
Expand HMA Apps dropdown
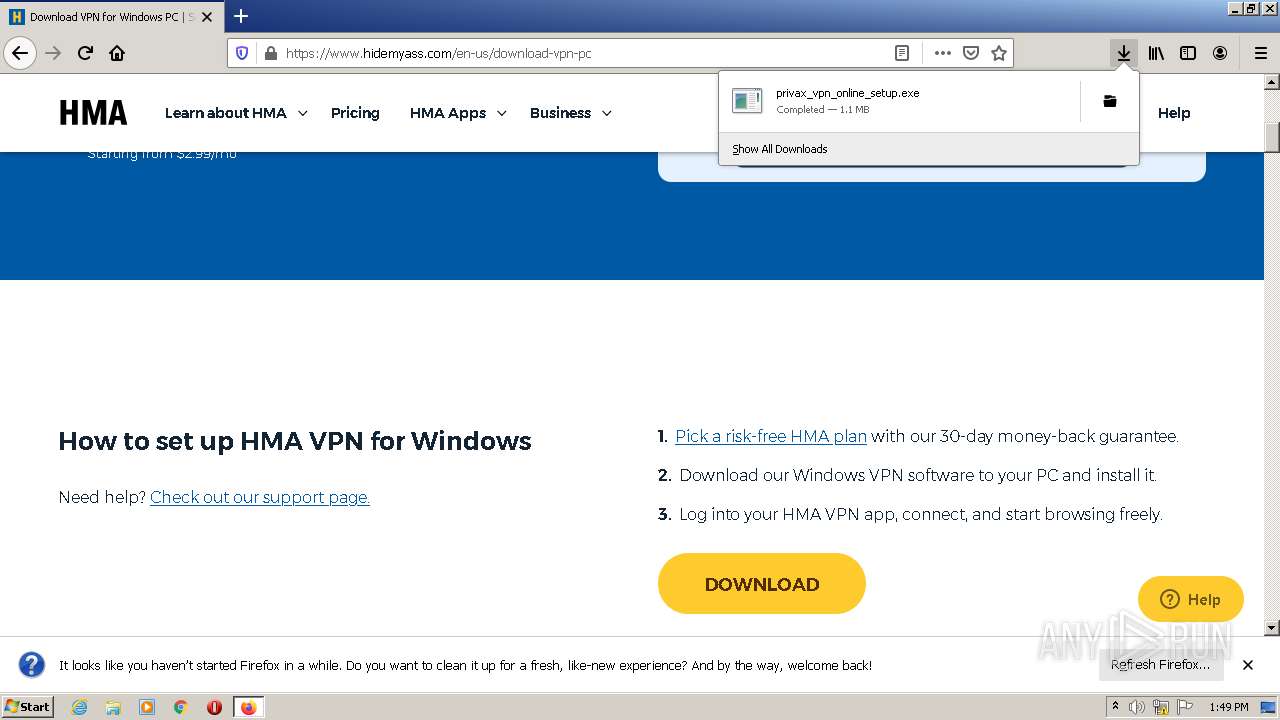[458, 113]
